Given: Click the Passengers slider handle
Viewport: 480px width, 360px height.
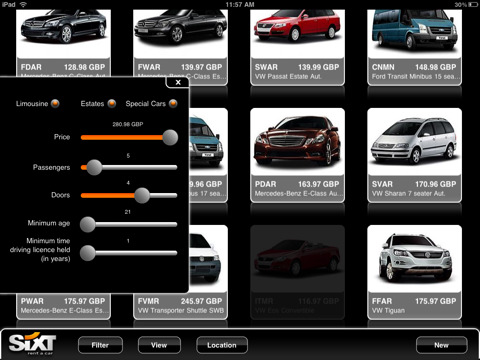Looking at the screenshot, I should pos(94,167).
